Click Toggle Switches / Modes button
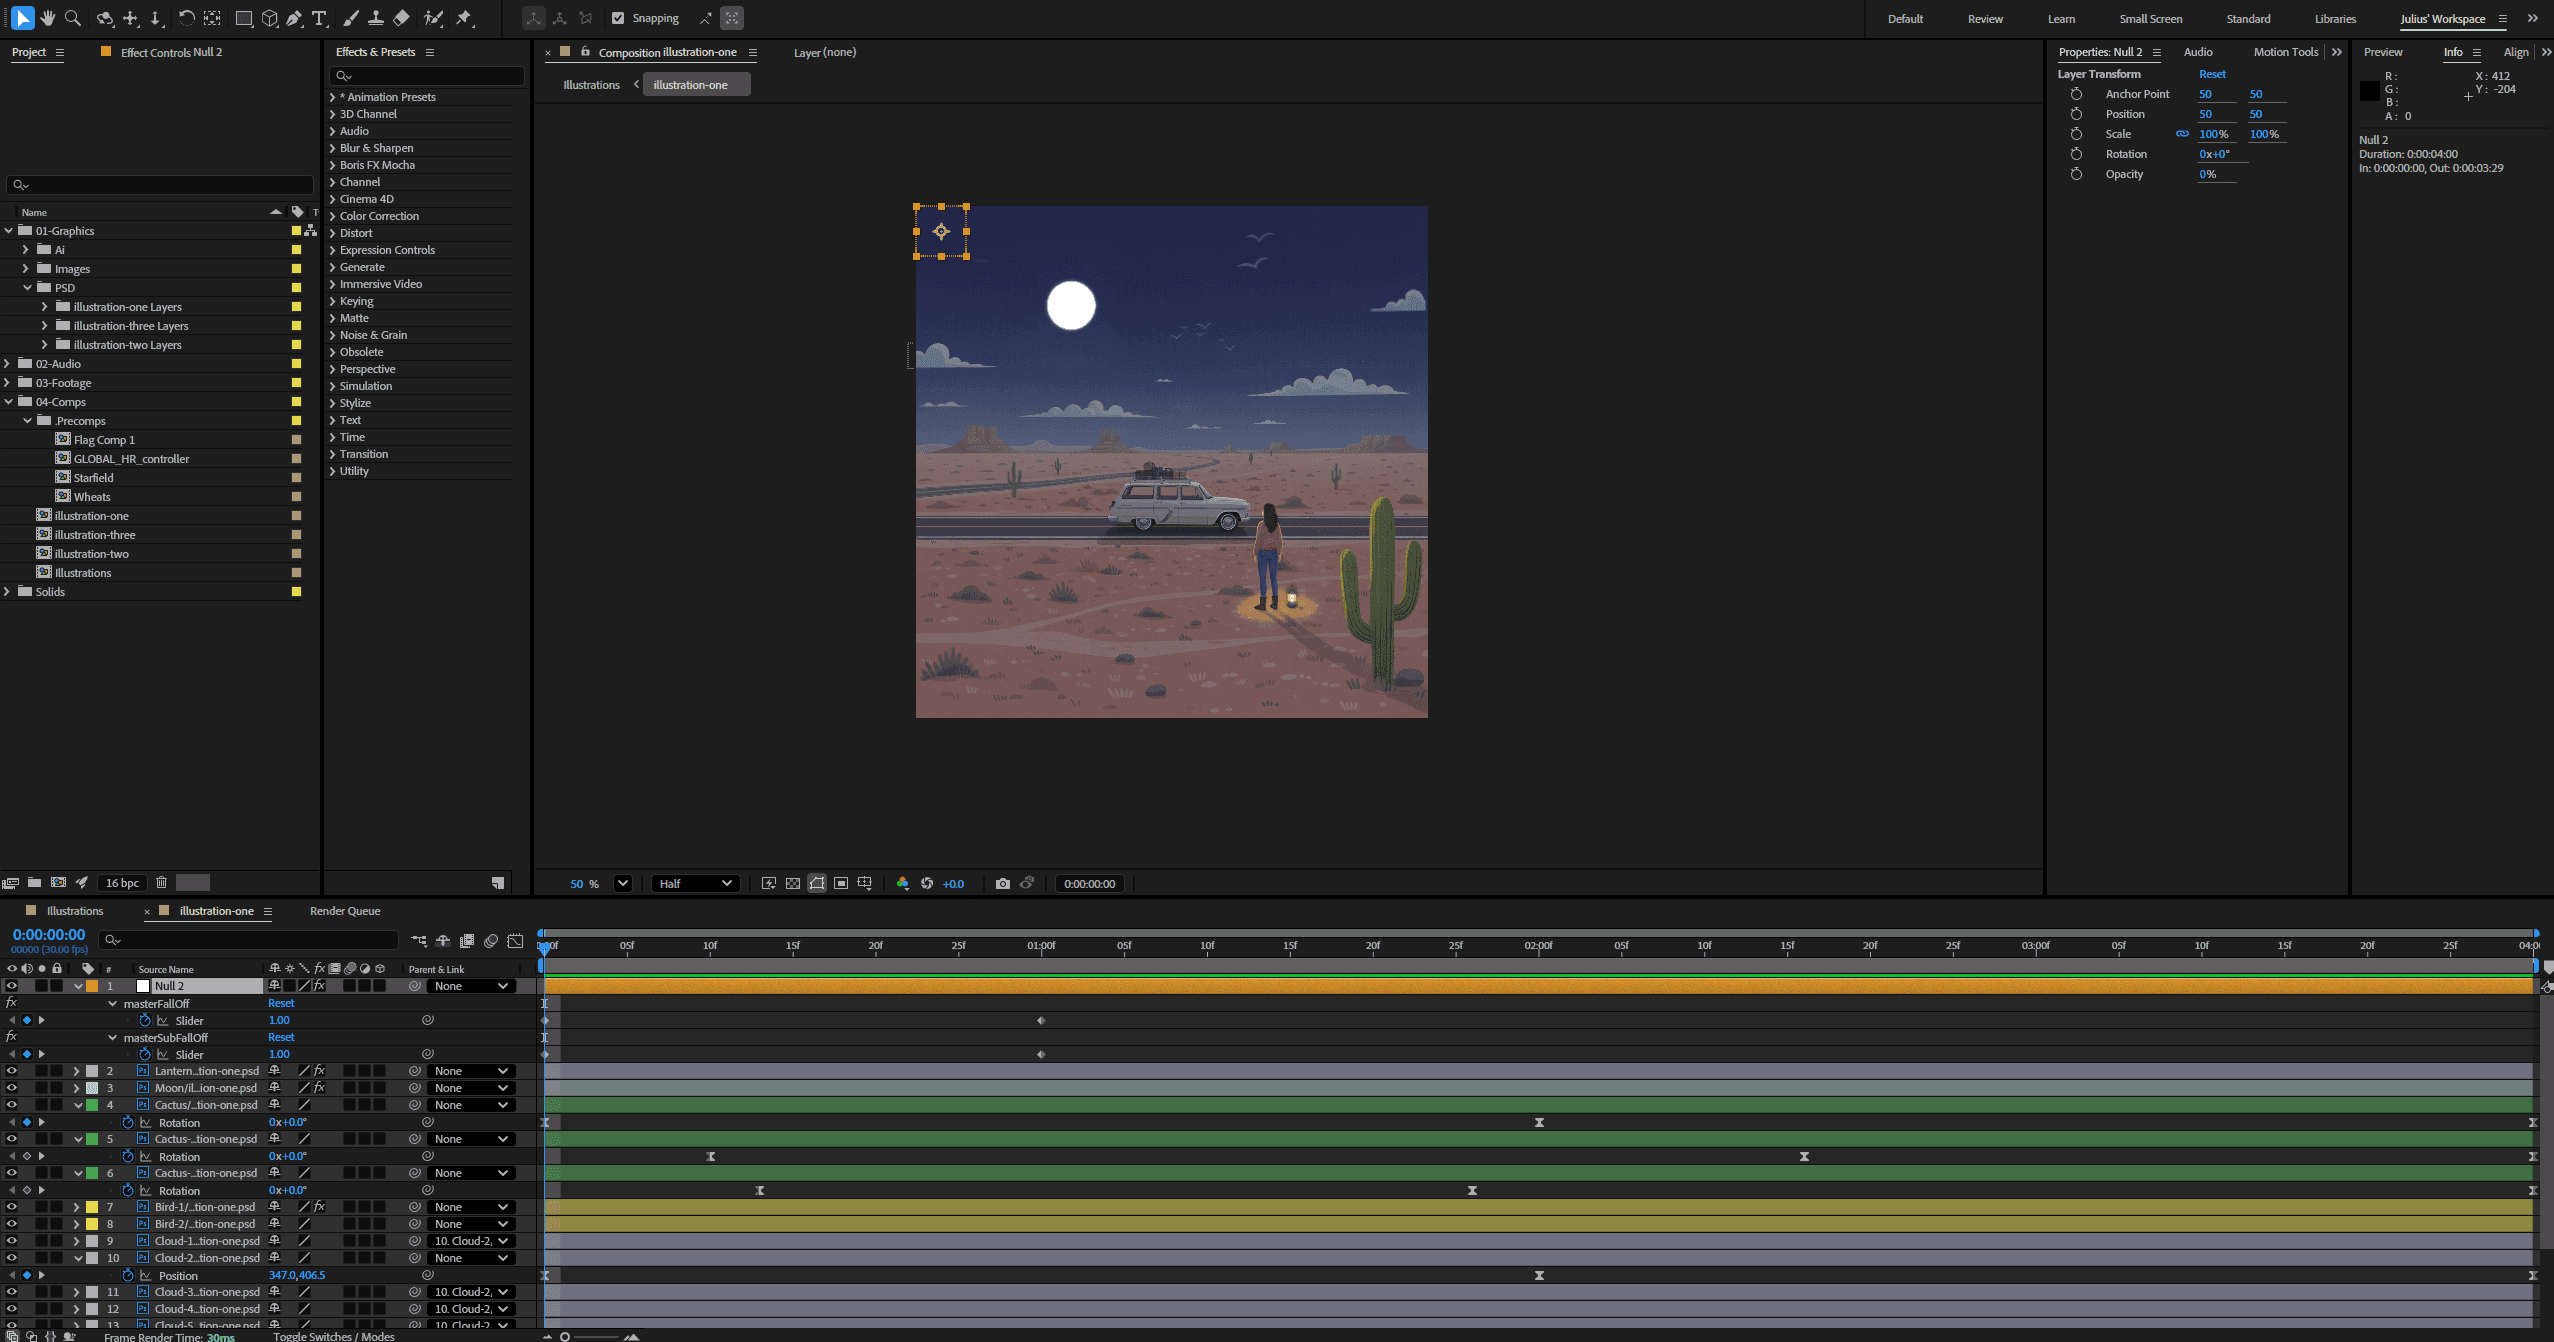 334,1336
